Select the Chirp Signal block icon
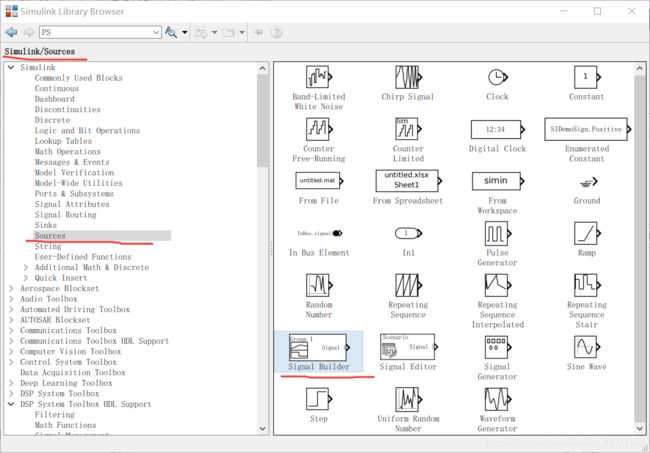The image size is (650, 453). [x=408, y=77]
